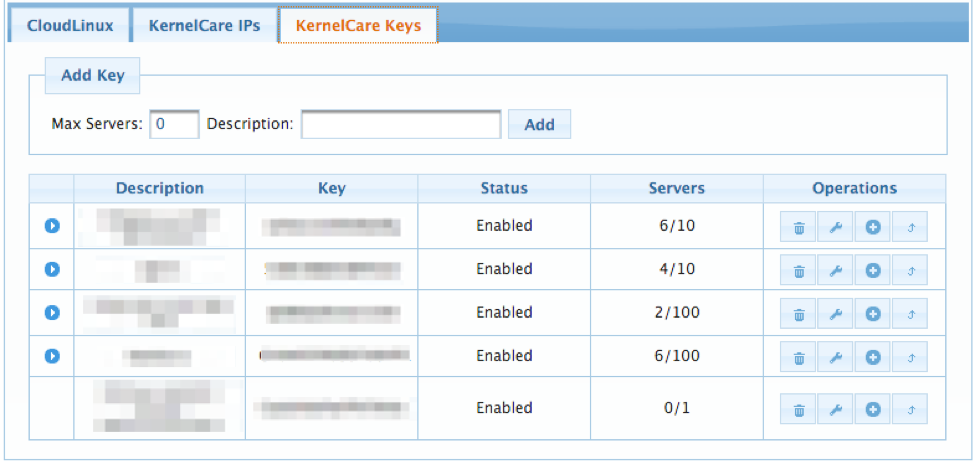Expand the row showing 6/100 servers
The image size is (975, 464).
(52, 356)
